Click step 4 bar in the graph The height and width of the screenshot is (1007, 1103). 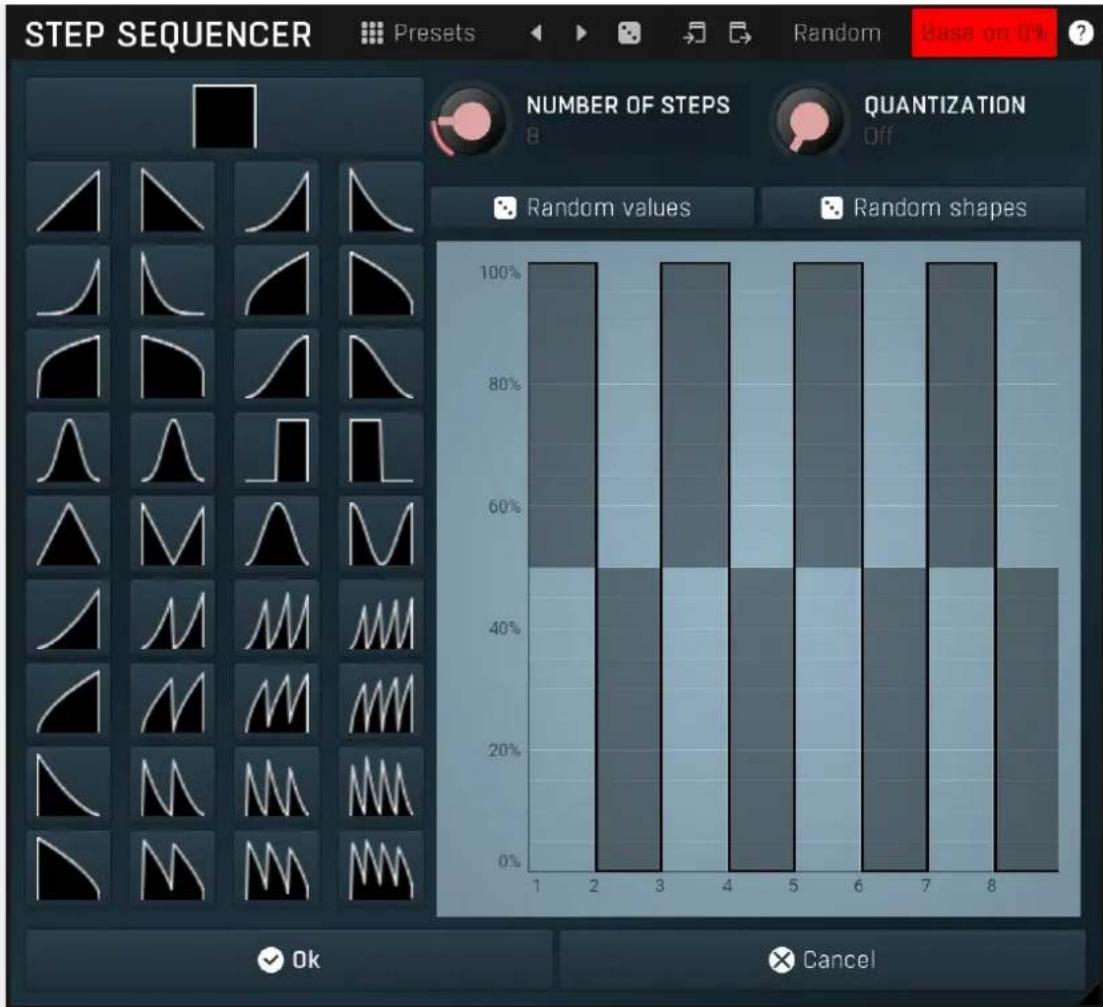pos(762,719)
